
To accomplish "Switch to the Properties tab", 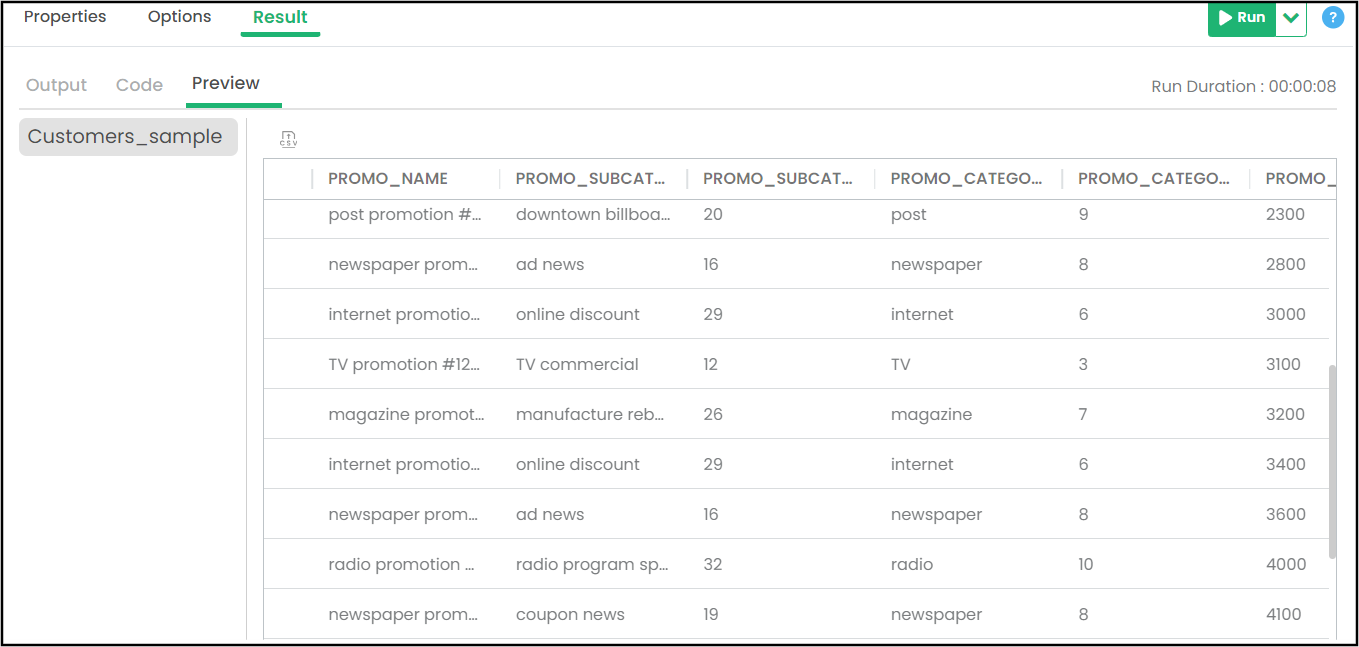I will [65, 17].
